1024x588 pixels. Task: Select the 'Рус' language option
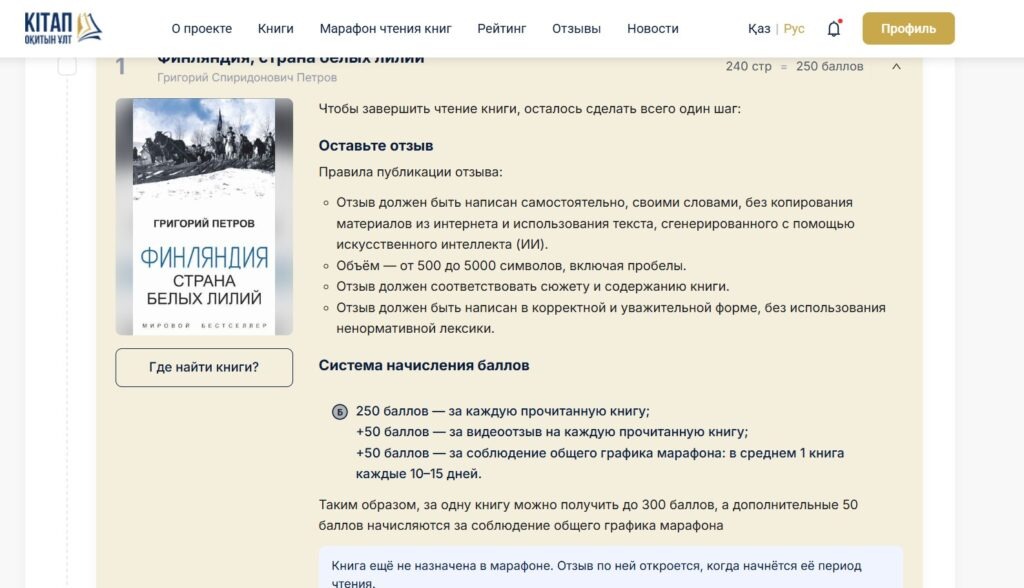point(793,29)
